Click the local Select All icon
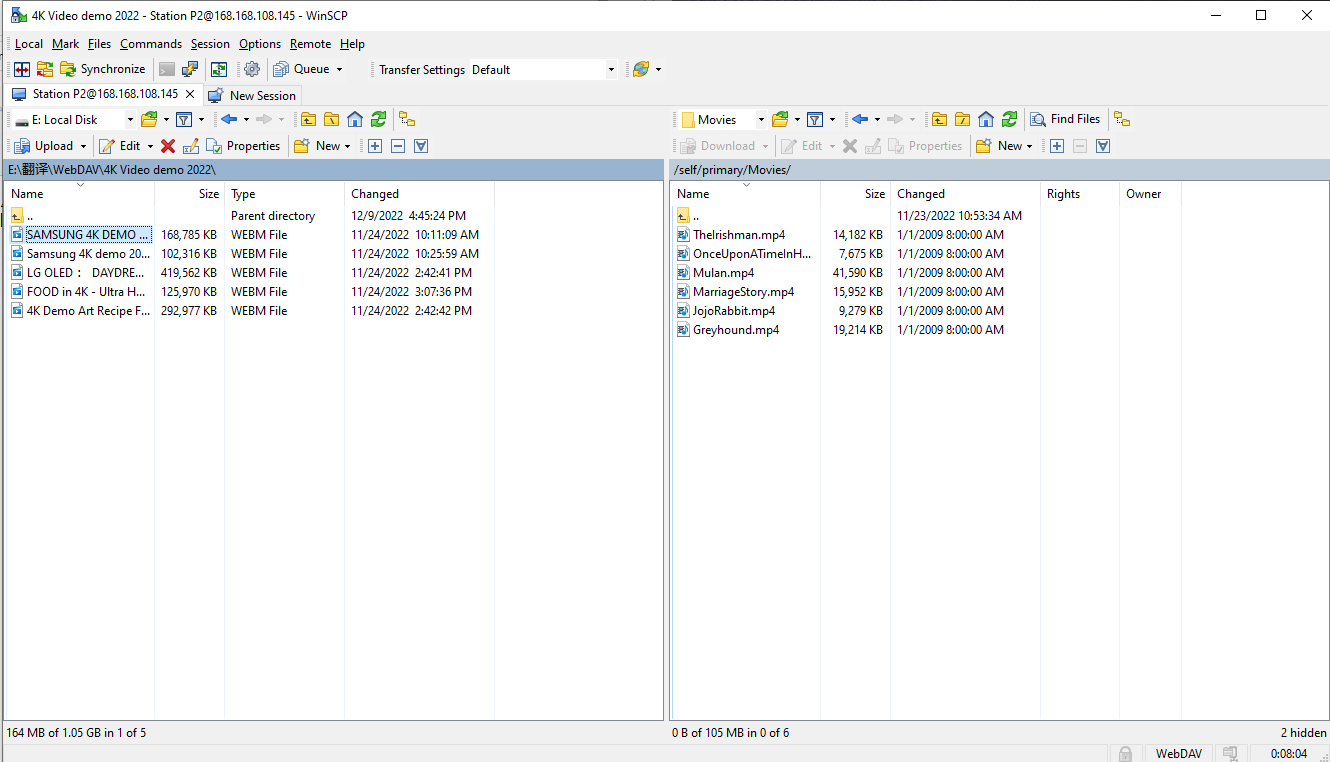The width and height of the screenshot is (1330, 762). 421,146
